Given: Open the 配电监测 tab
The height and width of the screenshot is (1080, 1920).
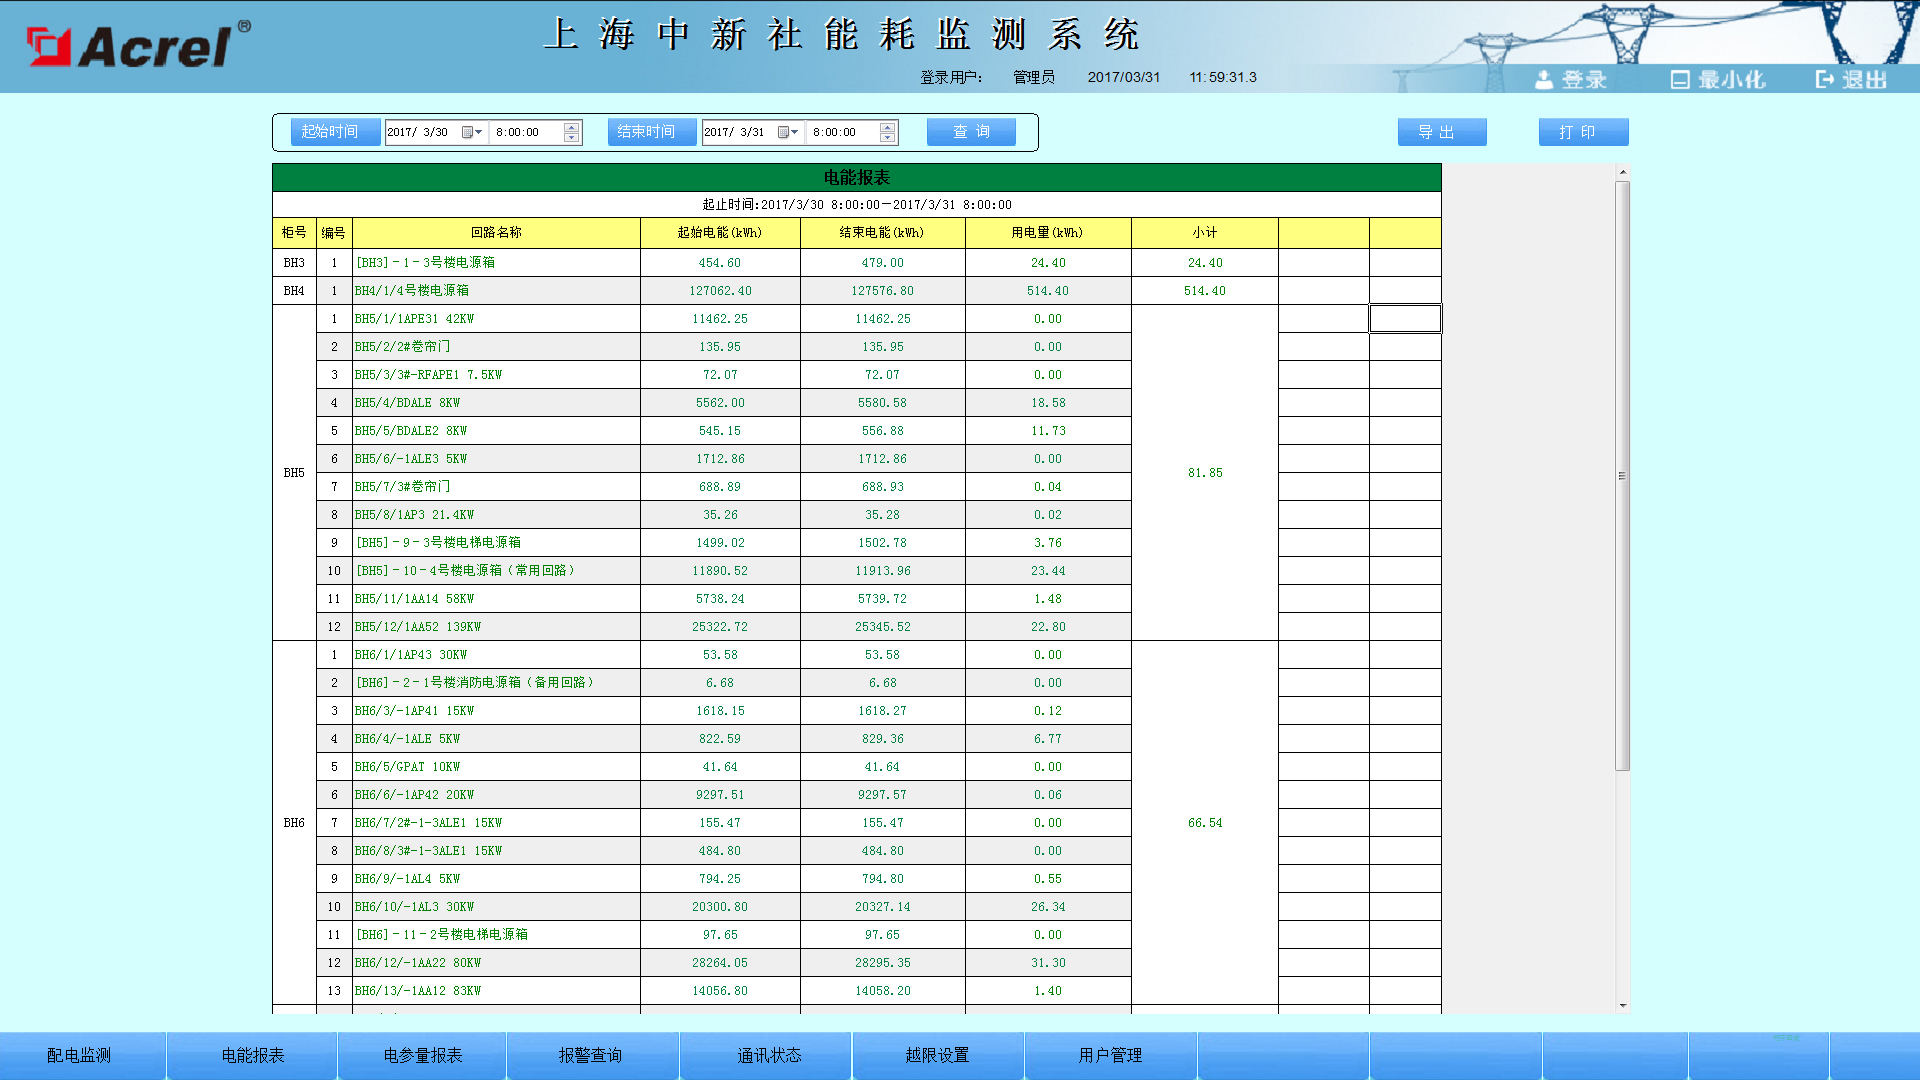Looking at the screenshot, I should point(80,1055).
